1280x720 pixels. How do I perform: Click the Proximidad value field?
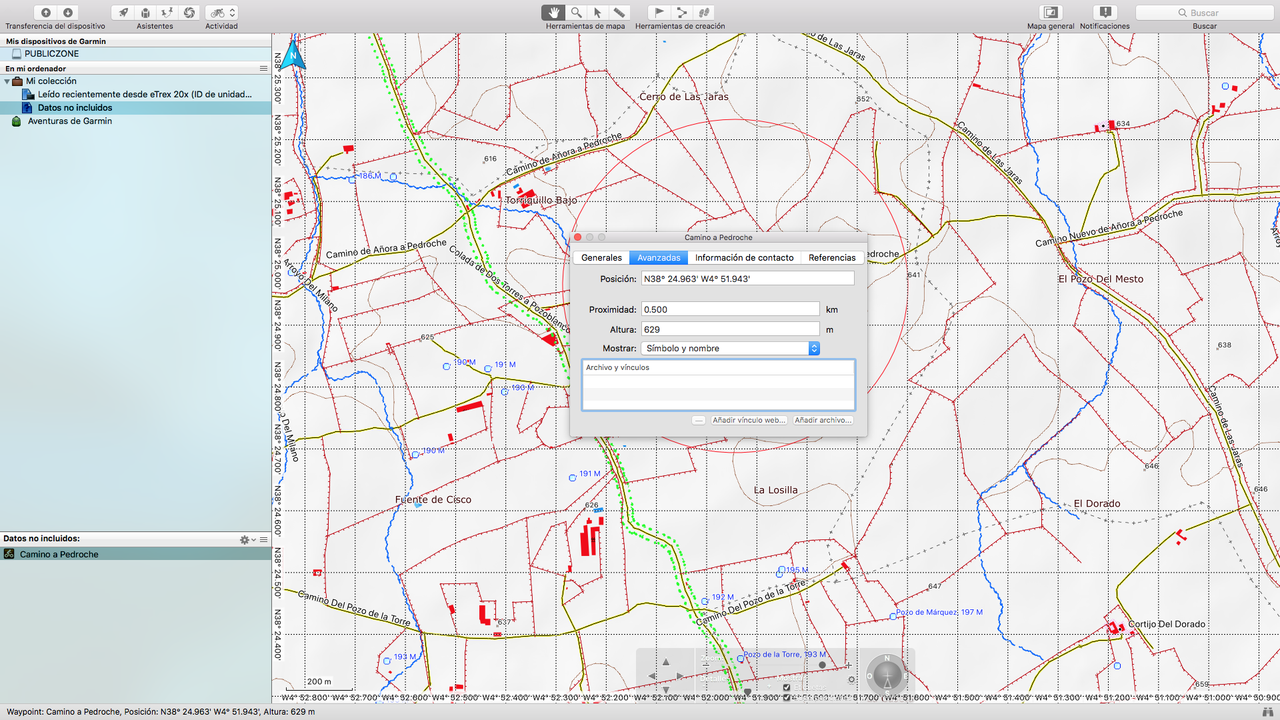[731, 309]
